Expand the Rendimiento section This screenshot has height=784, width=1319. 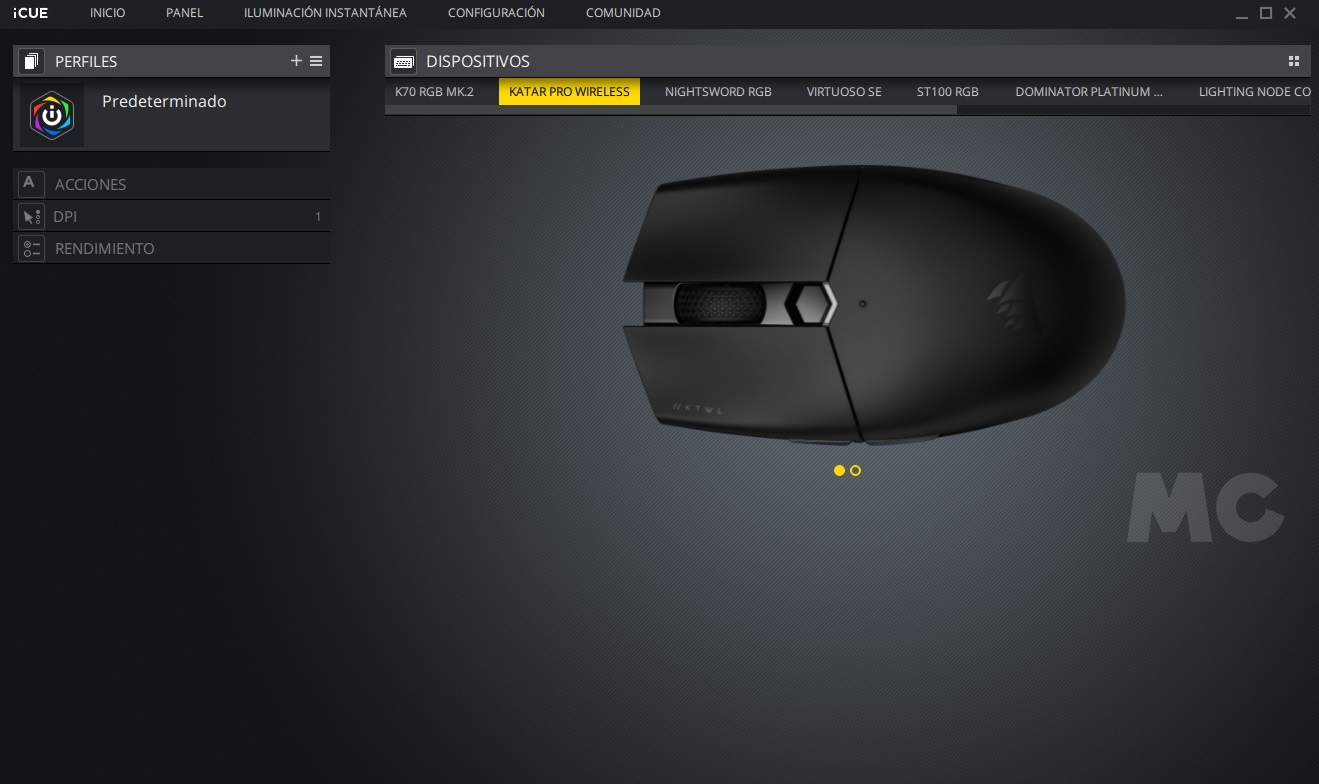pos(105,249)
